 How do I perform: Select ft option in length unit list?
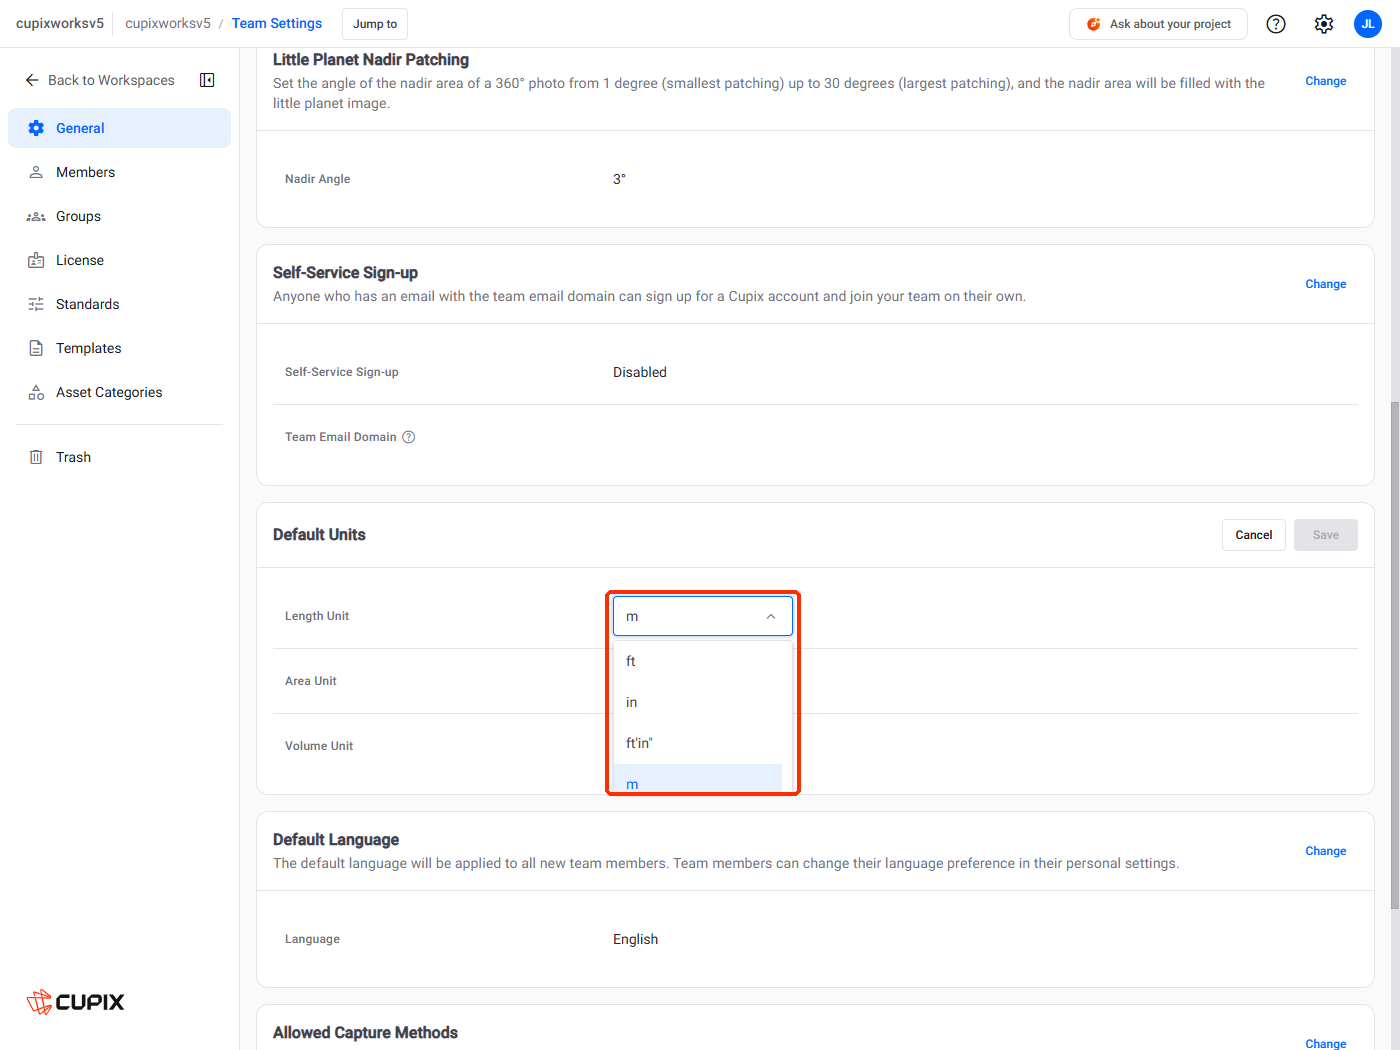click(697, 661)
